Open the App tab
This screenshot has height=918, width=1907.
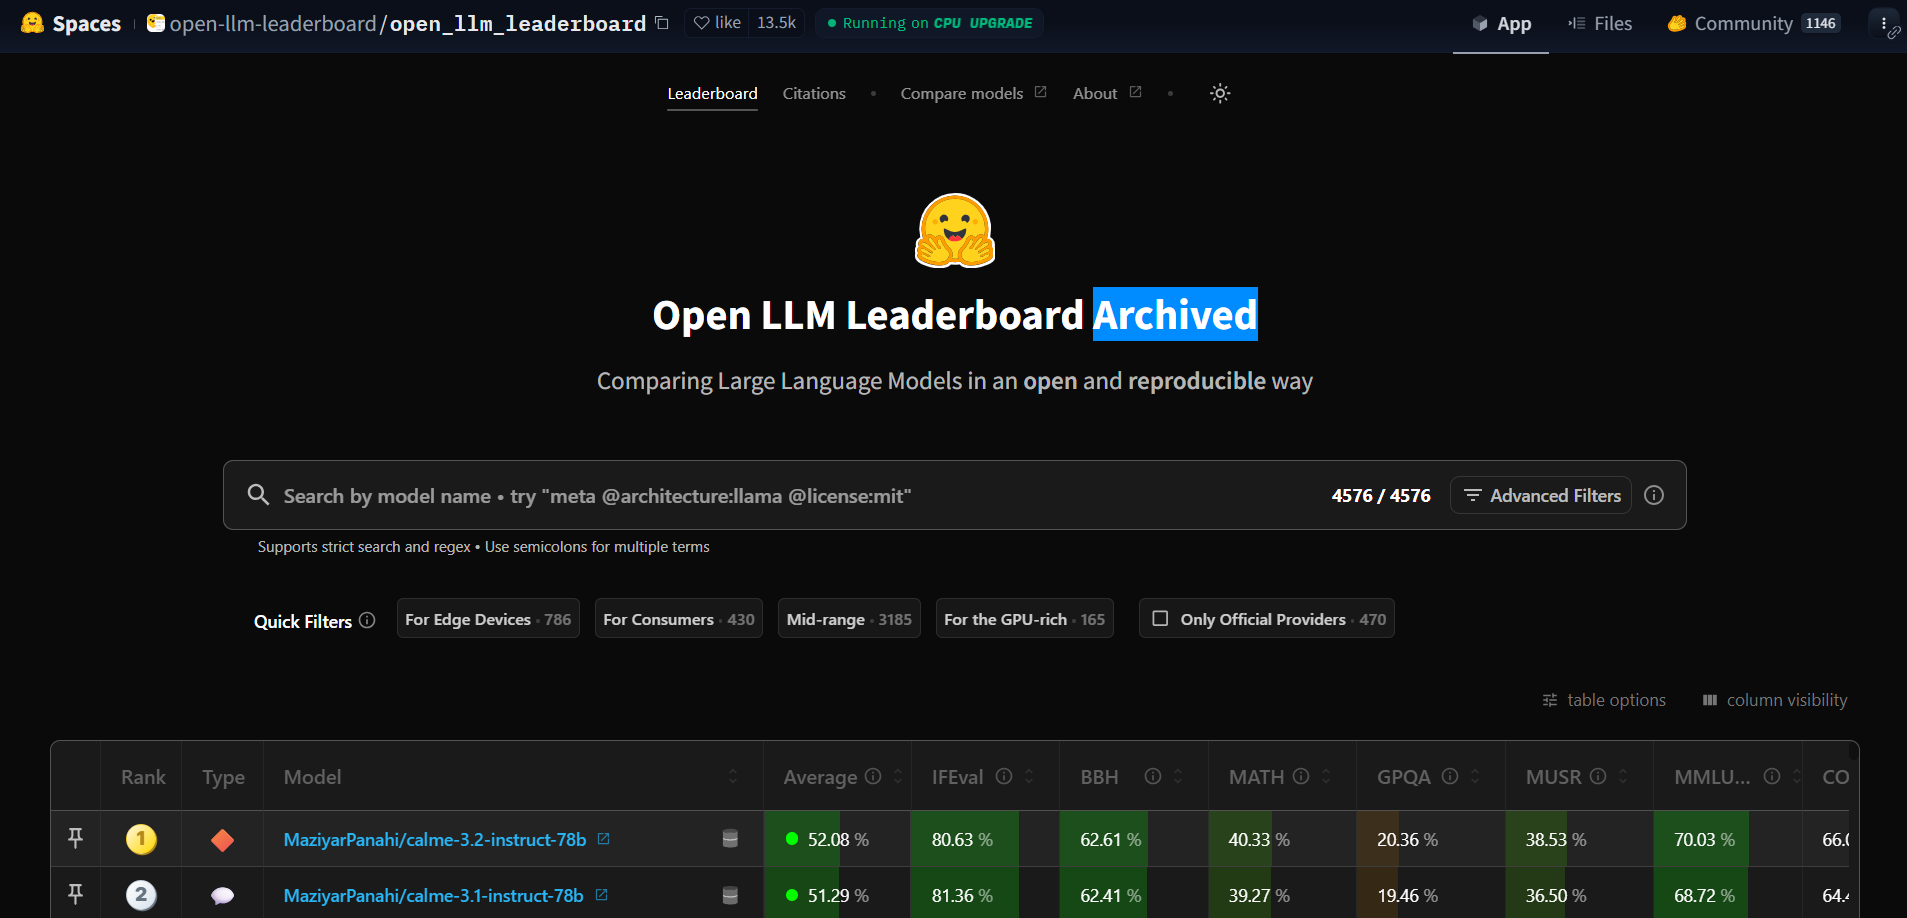click(x=1501, y=24)
